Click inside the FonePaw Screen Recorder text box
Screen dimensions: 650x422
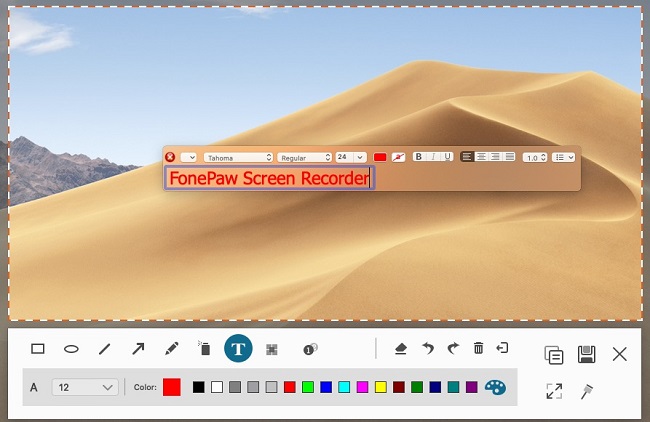click(269, 178)
